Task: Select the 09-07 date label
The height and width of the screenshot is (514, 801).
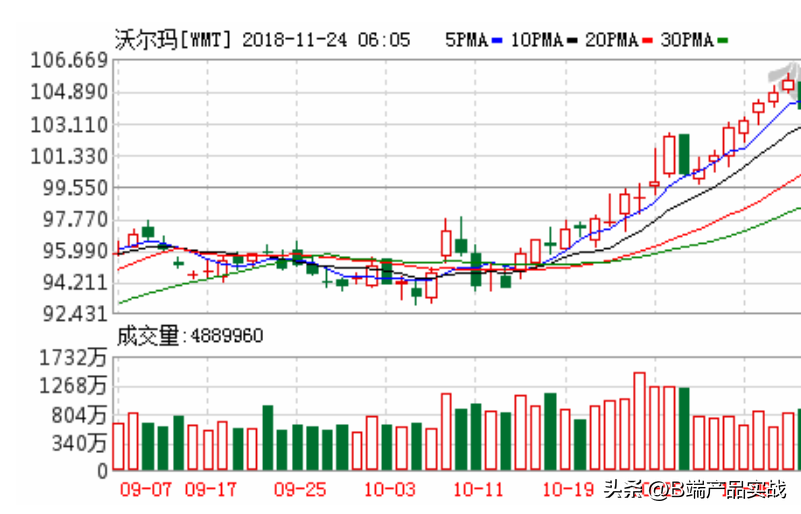Action: pyautogui.click(x=146, y=489)
